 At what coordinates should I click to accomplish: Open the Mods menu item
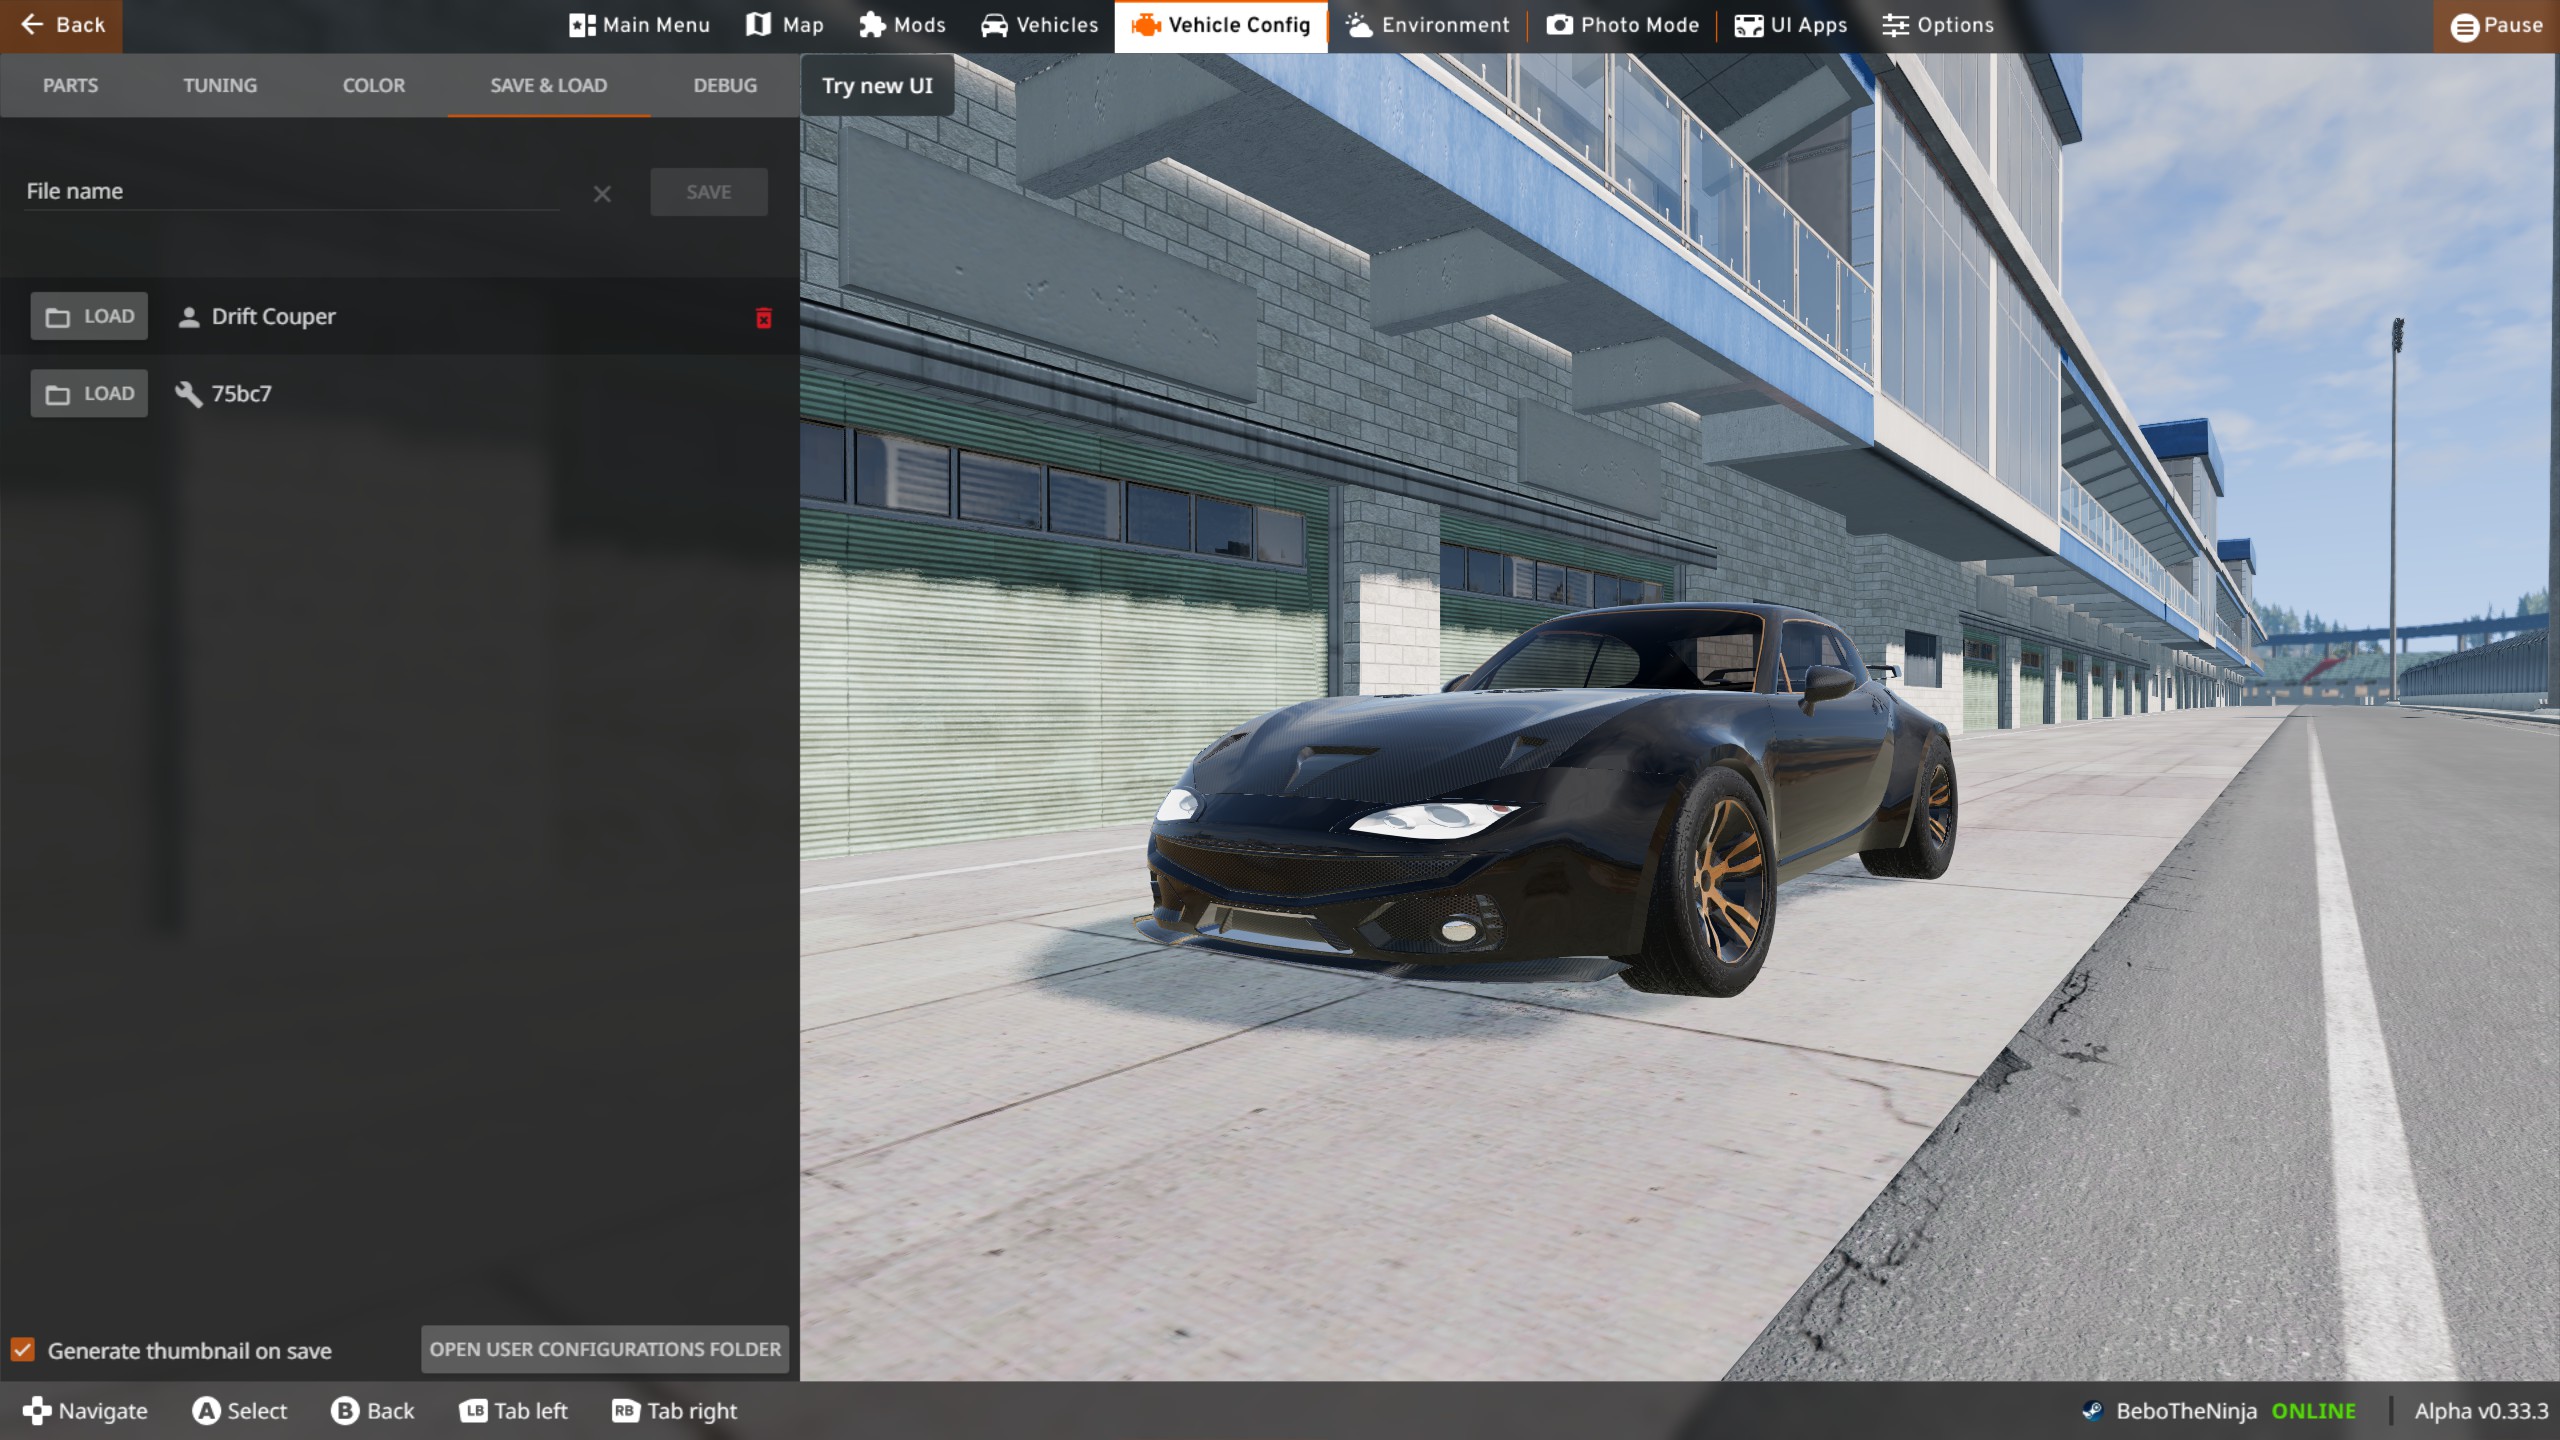pyautogui.click(x=902, y=25)
